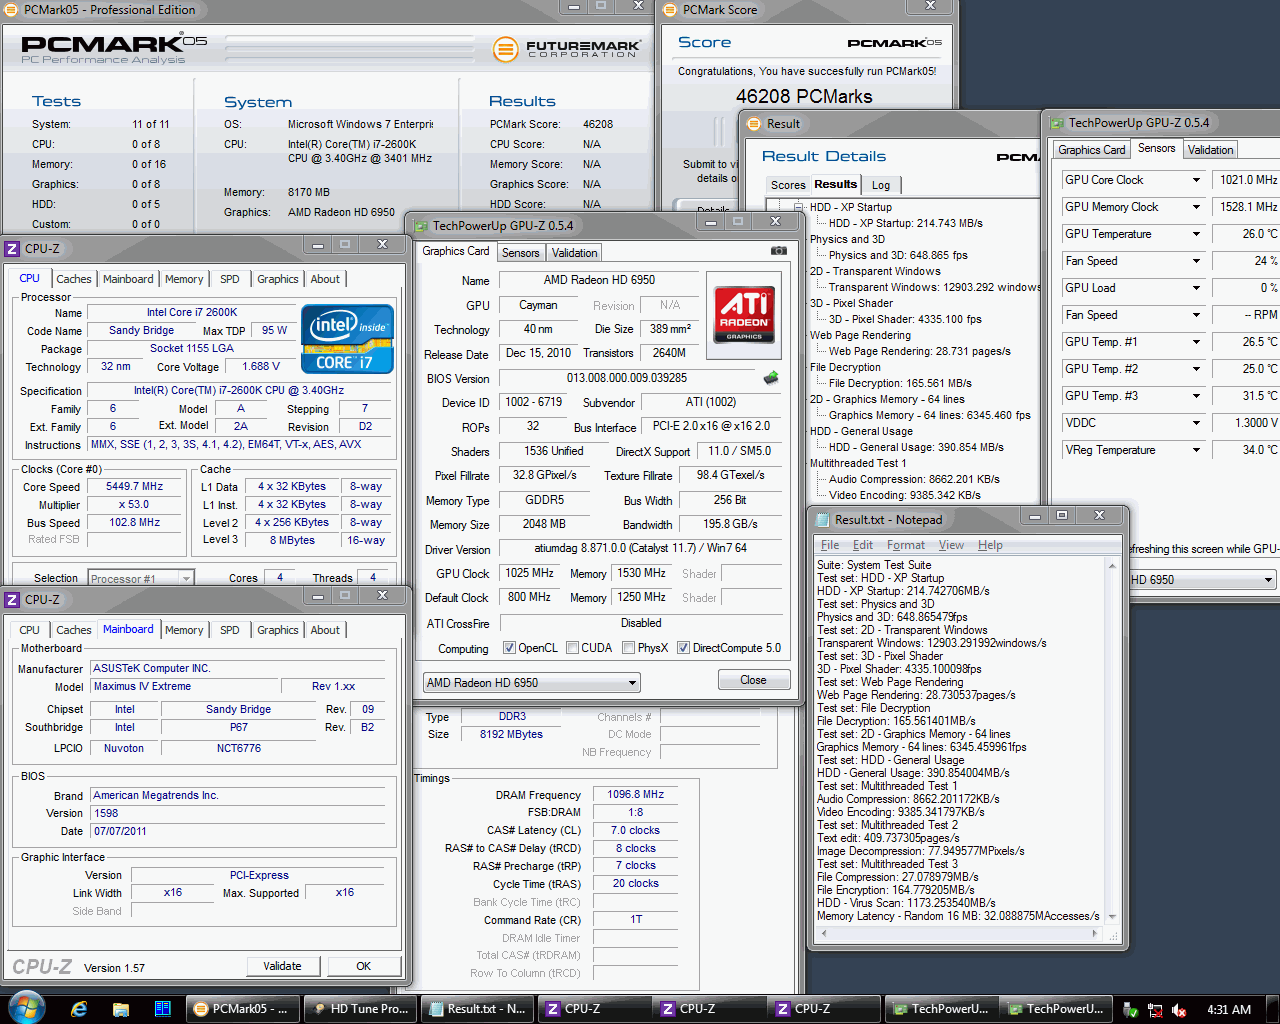The image size is (1280, 1024).
Task: Click the GPU-Z camera screenshot icon
Action: (779, 251)
